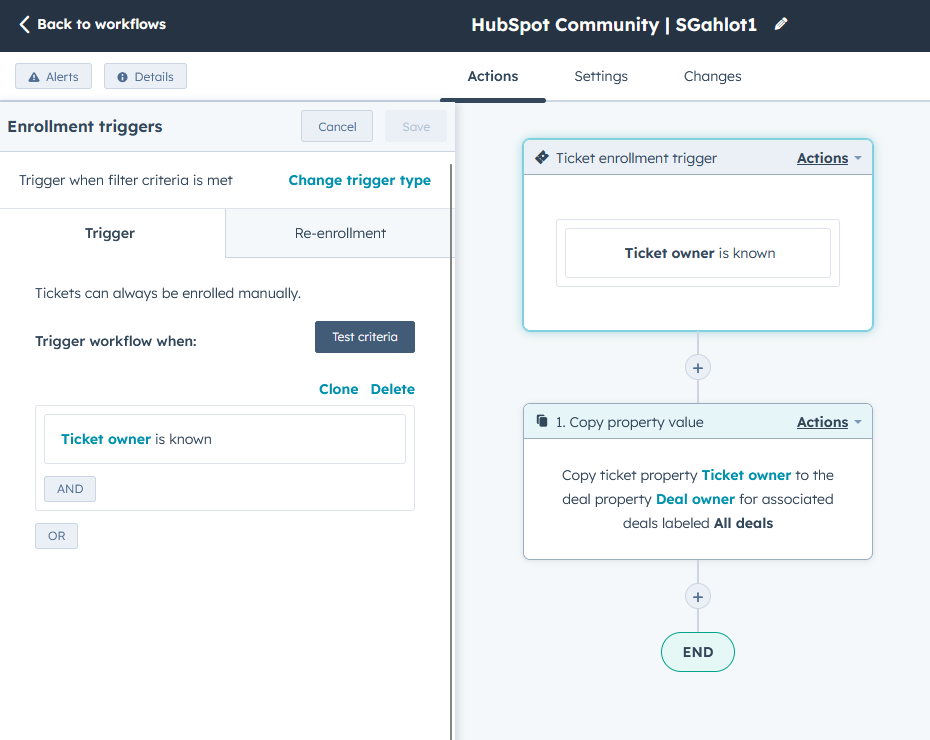930x740 pixels.
Task: Click the plus icon below the trigger card
Action: point(697,367)
